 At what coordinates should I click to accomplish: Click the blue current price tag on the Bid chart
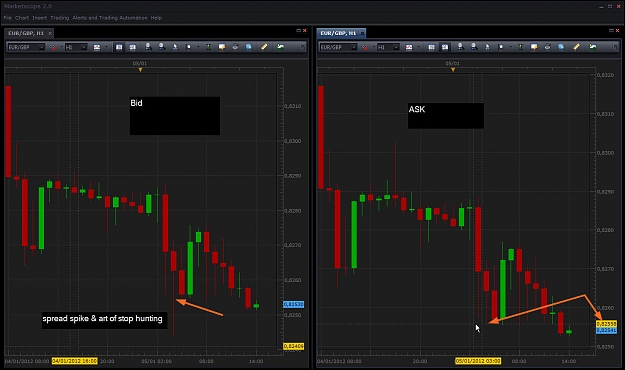[x=293, y=304]
